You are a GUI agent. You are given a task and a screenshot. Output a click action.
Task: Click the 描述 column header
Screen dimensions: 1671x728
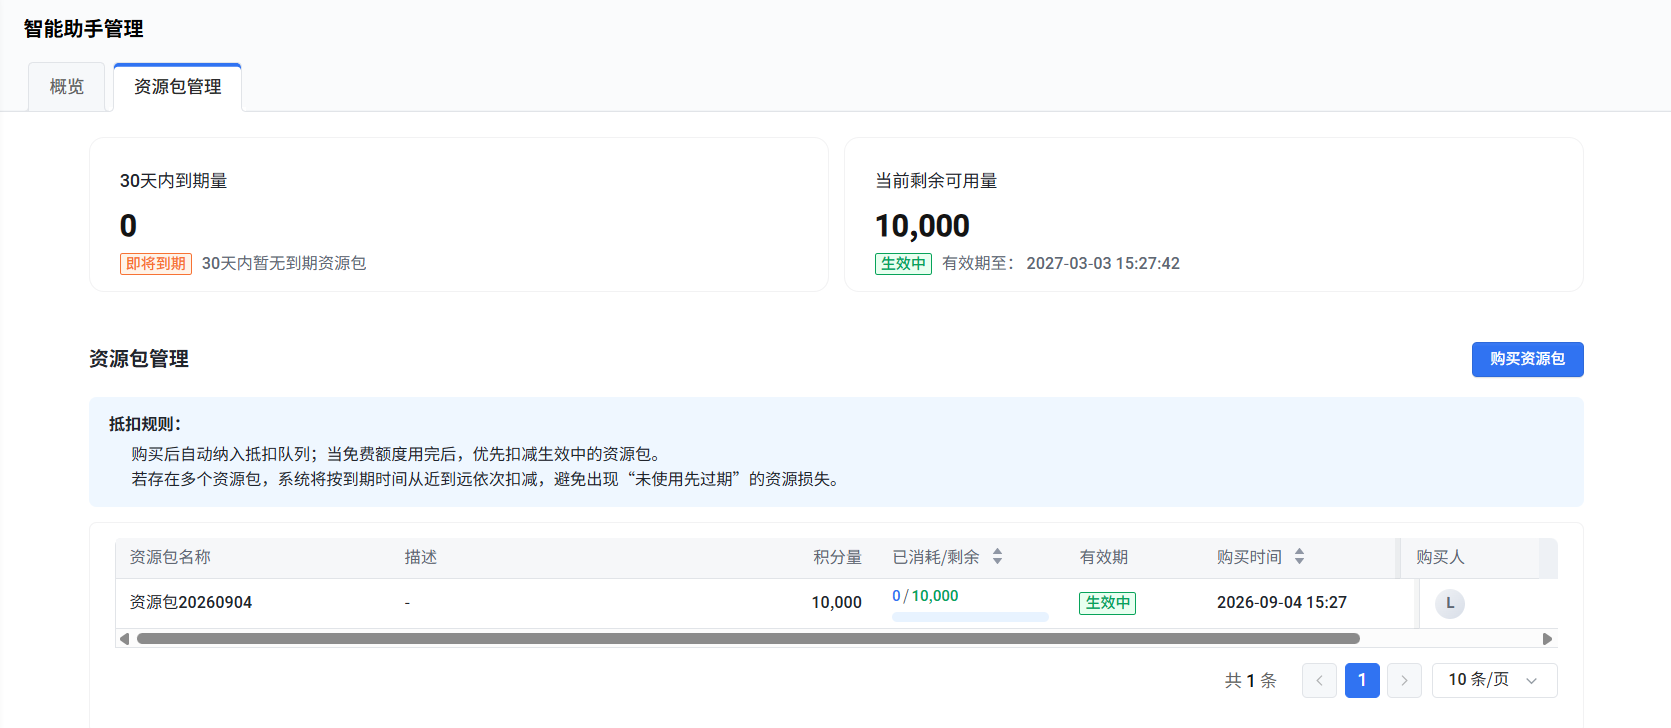(421, 557)
